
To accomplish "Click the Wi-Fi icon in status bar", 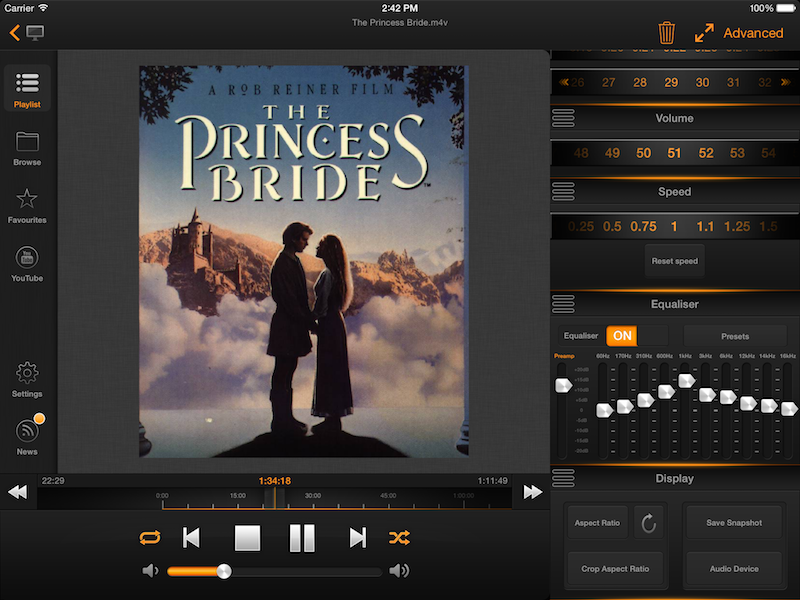I will [x=43, y=8].
